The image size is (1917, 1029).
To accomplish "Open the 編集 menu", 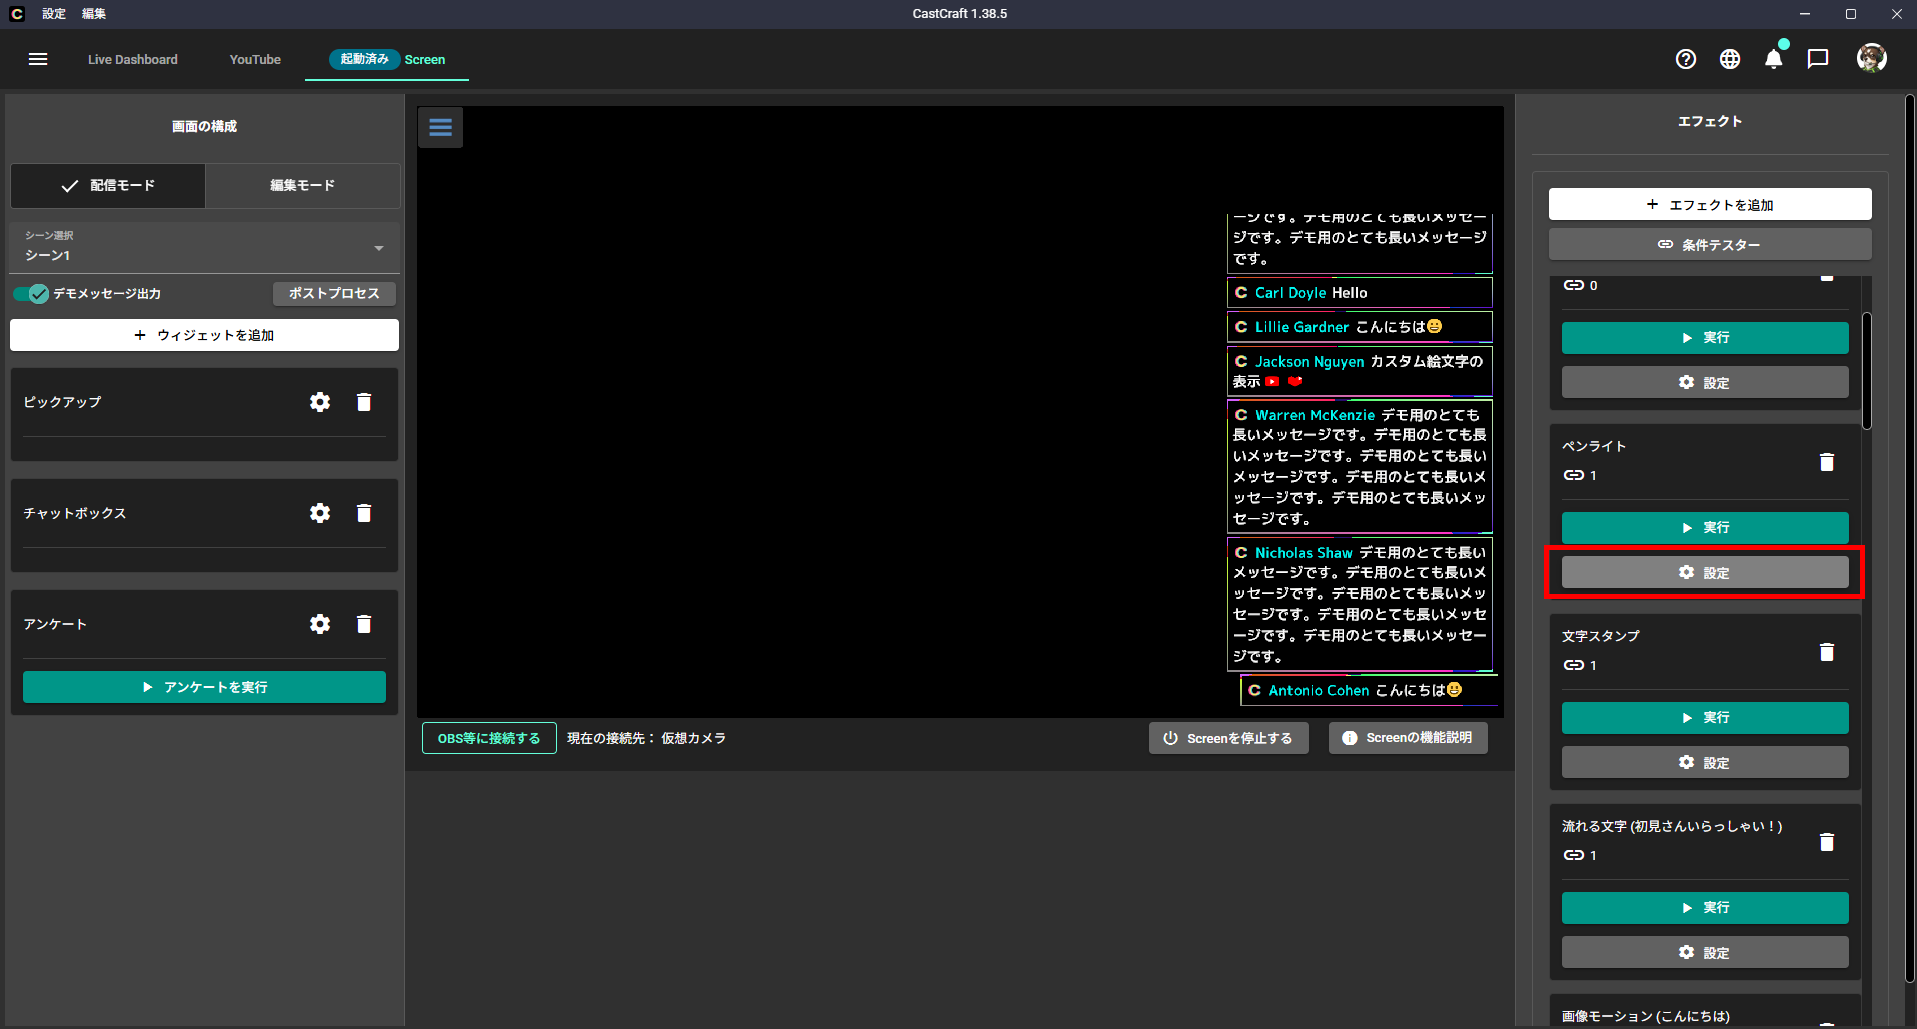I will pos(94,14).
